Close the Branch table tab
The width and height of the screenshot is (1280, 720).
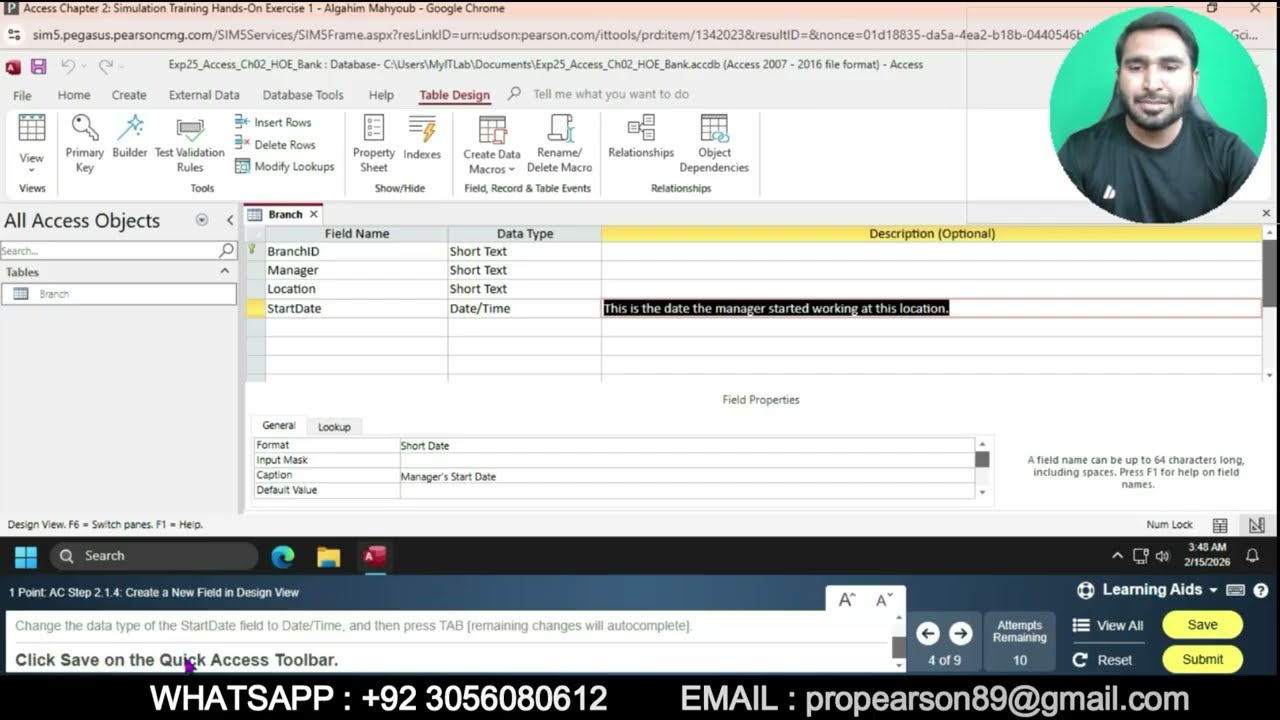(x=313, y=214)
